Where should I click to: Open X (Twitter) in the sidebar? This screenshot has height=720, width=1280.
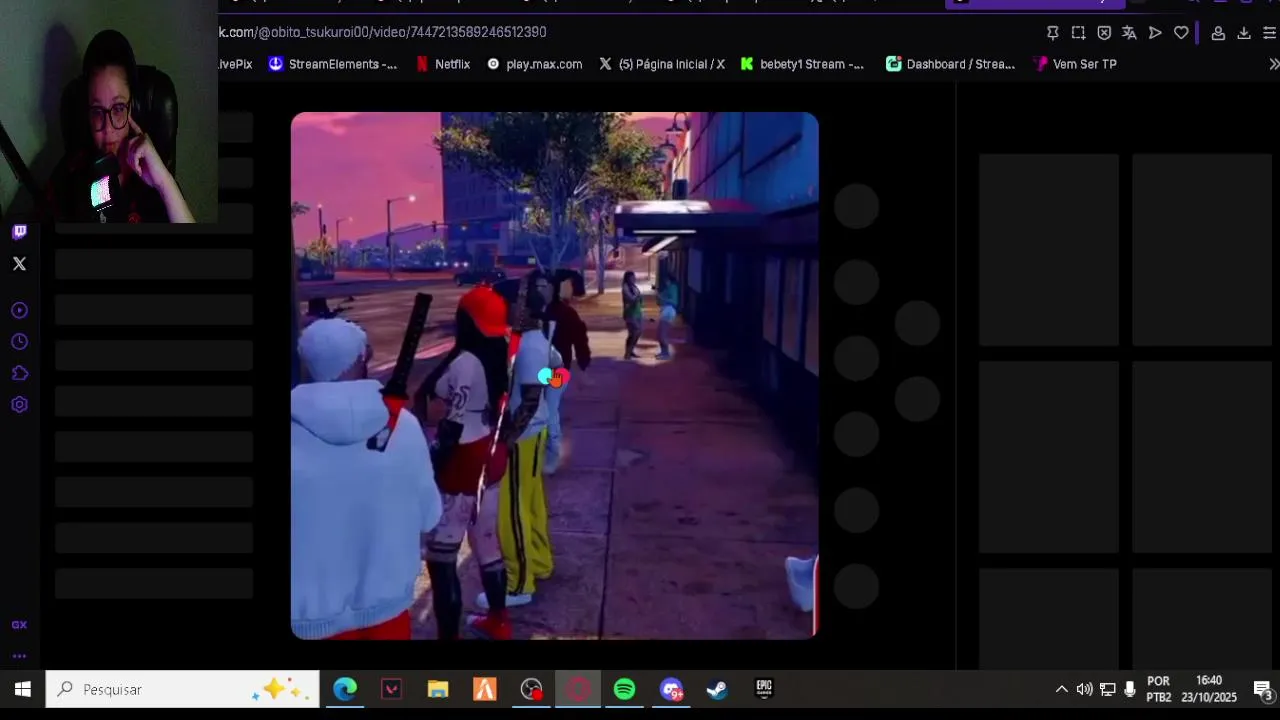click(x=19, y=264)
